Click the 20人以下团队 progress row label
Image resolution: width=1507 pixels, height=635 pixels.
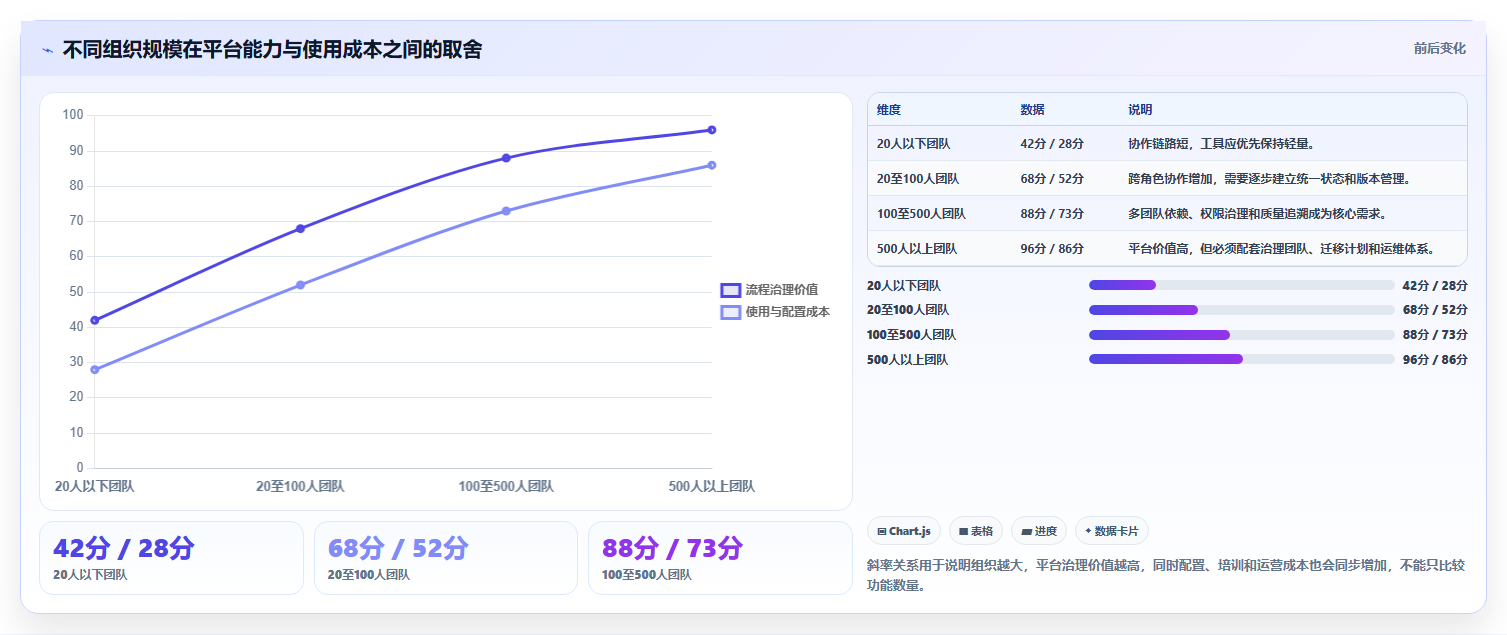pos(904,286)
